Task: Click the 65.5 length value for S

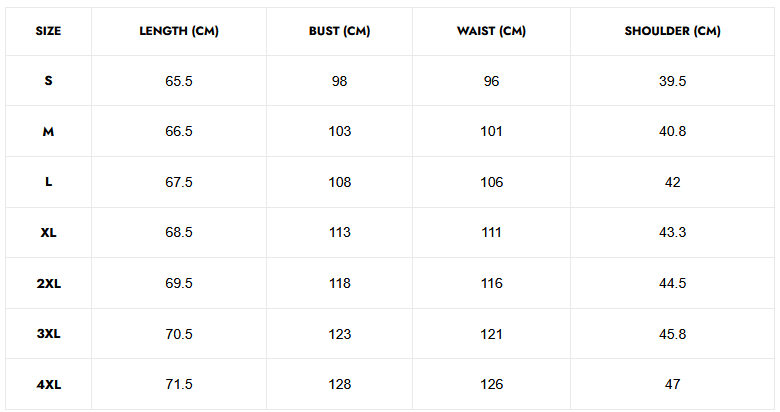Action: 179,81
